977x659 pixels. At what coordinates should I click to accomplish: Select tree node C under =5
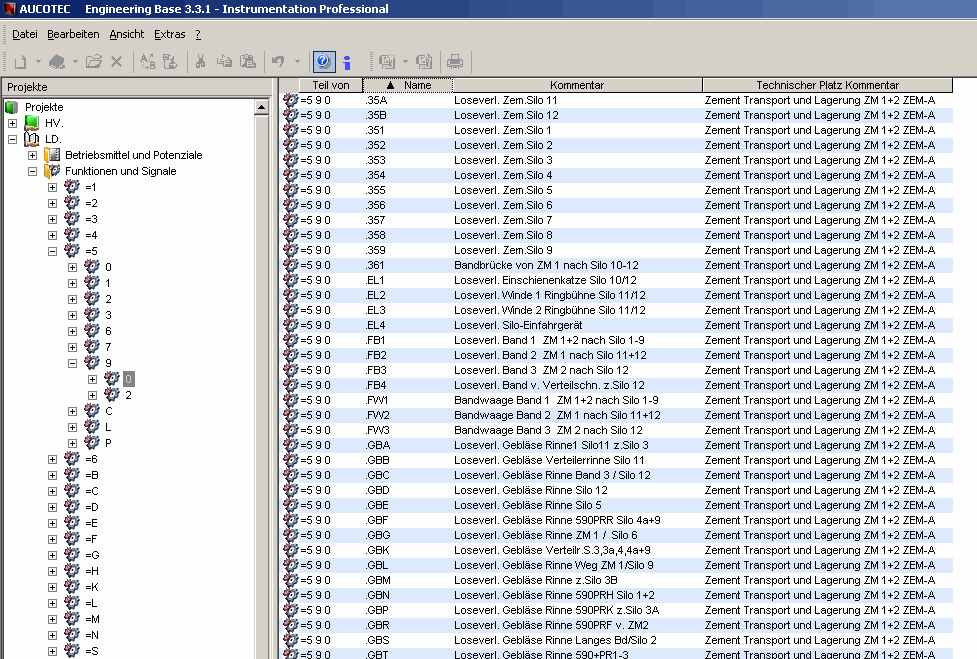[108, 411]
